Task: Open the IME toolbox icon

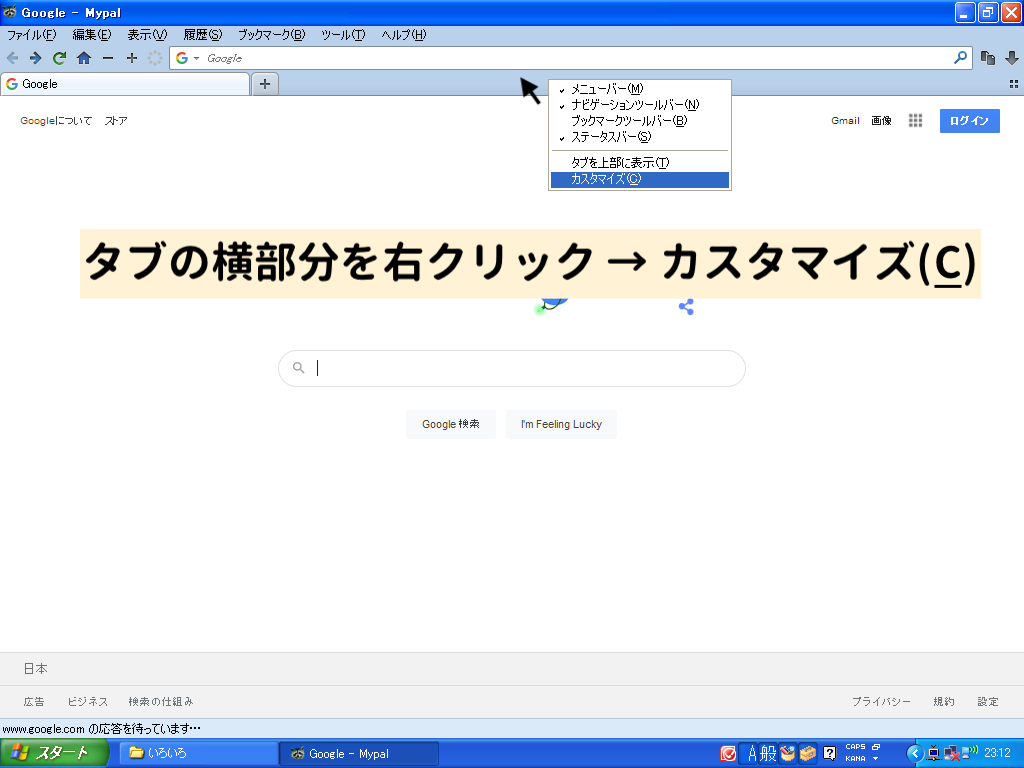Action: [808, 754]
